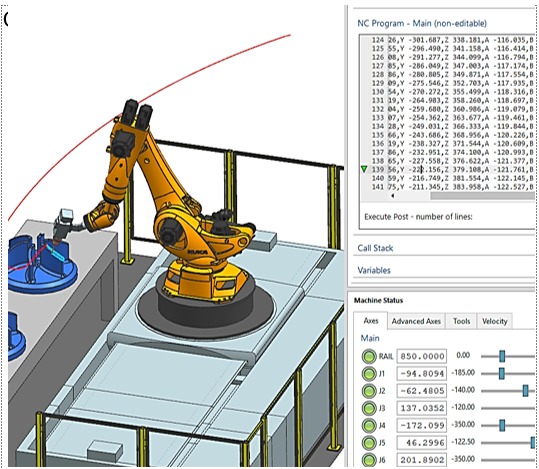Click the J6 axis status light
Viewport: 539px width, 469px height.
click(x=369, y=460)
